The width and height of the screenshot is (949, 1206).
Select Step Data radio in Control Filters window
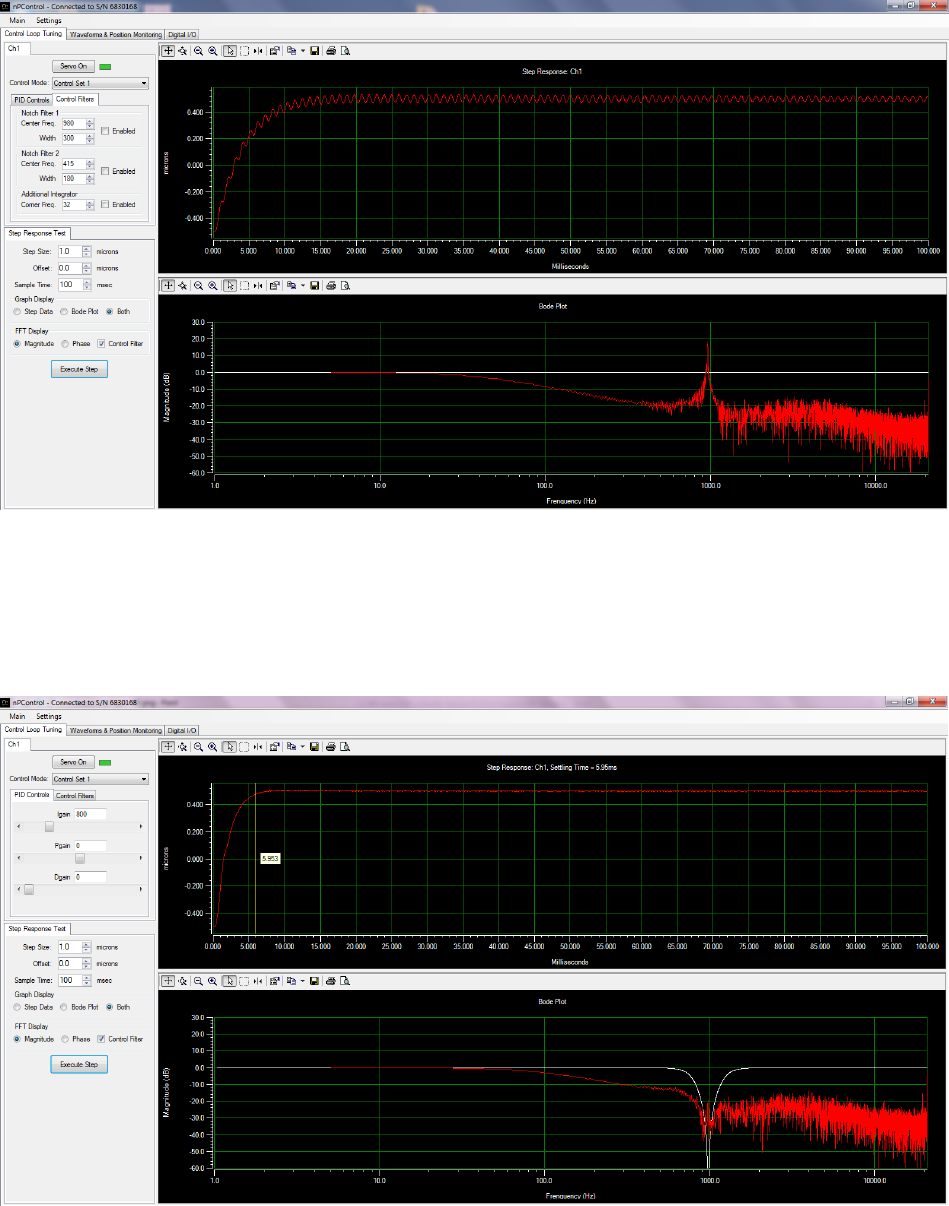tap(18, 311)
